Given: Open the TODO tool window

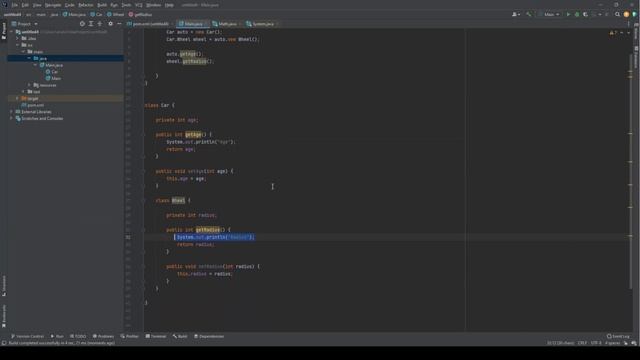Looking at the screenshot, I should point(78,336).
